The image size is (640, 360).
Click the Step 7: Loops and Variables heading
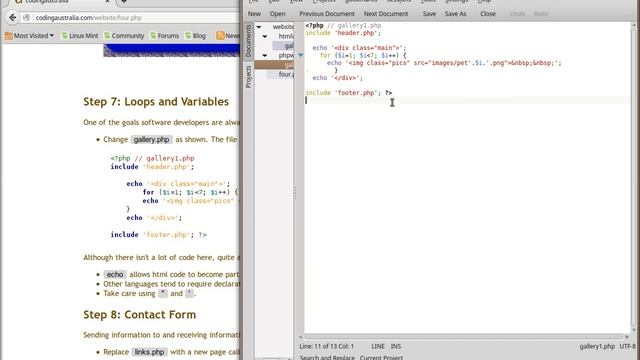[x=156, y=102]
